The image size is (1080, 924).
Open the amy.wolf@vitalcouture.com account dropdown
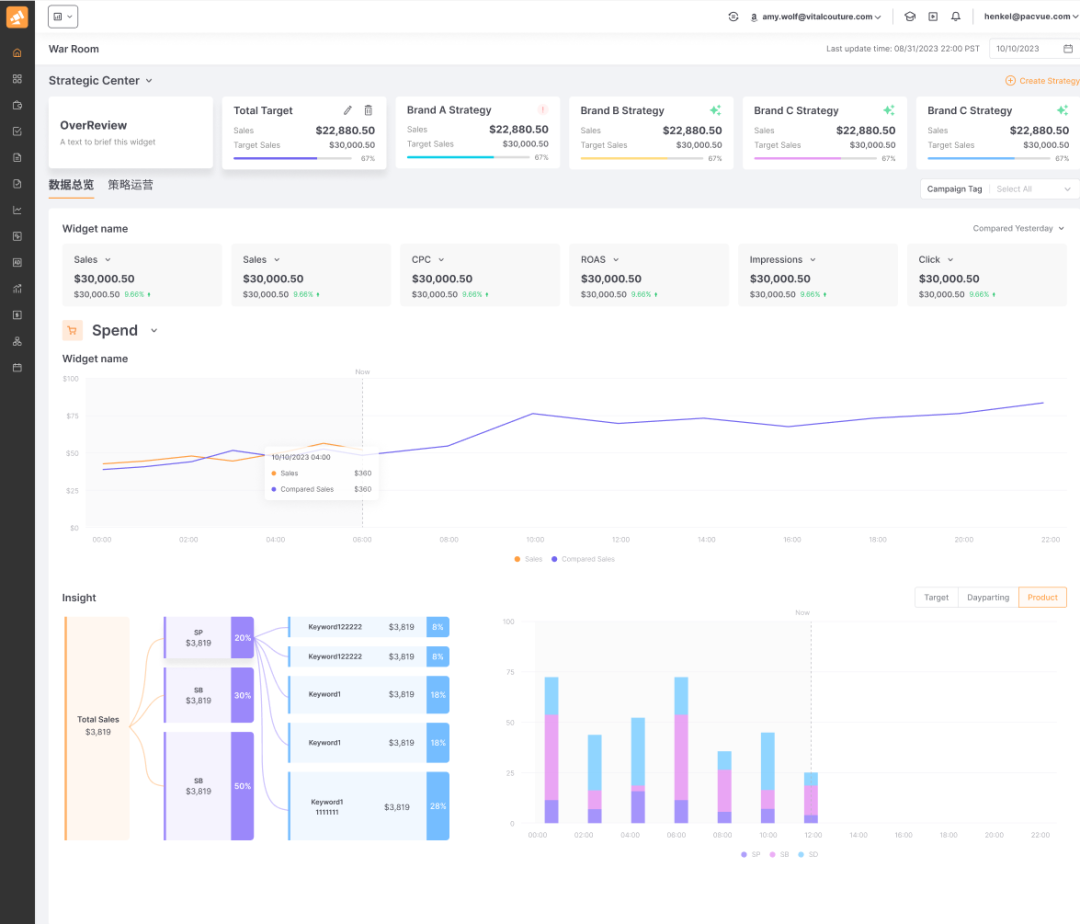[816, 17]
